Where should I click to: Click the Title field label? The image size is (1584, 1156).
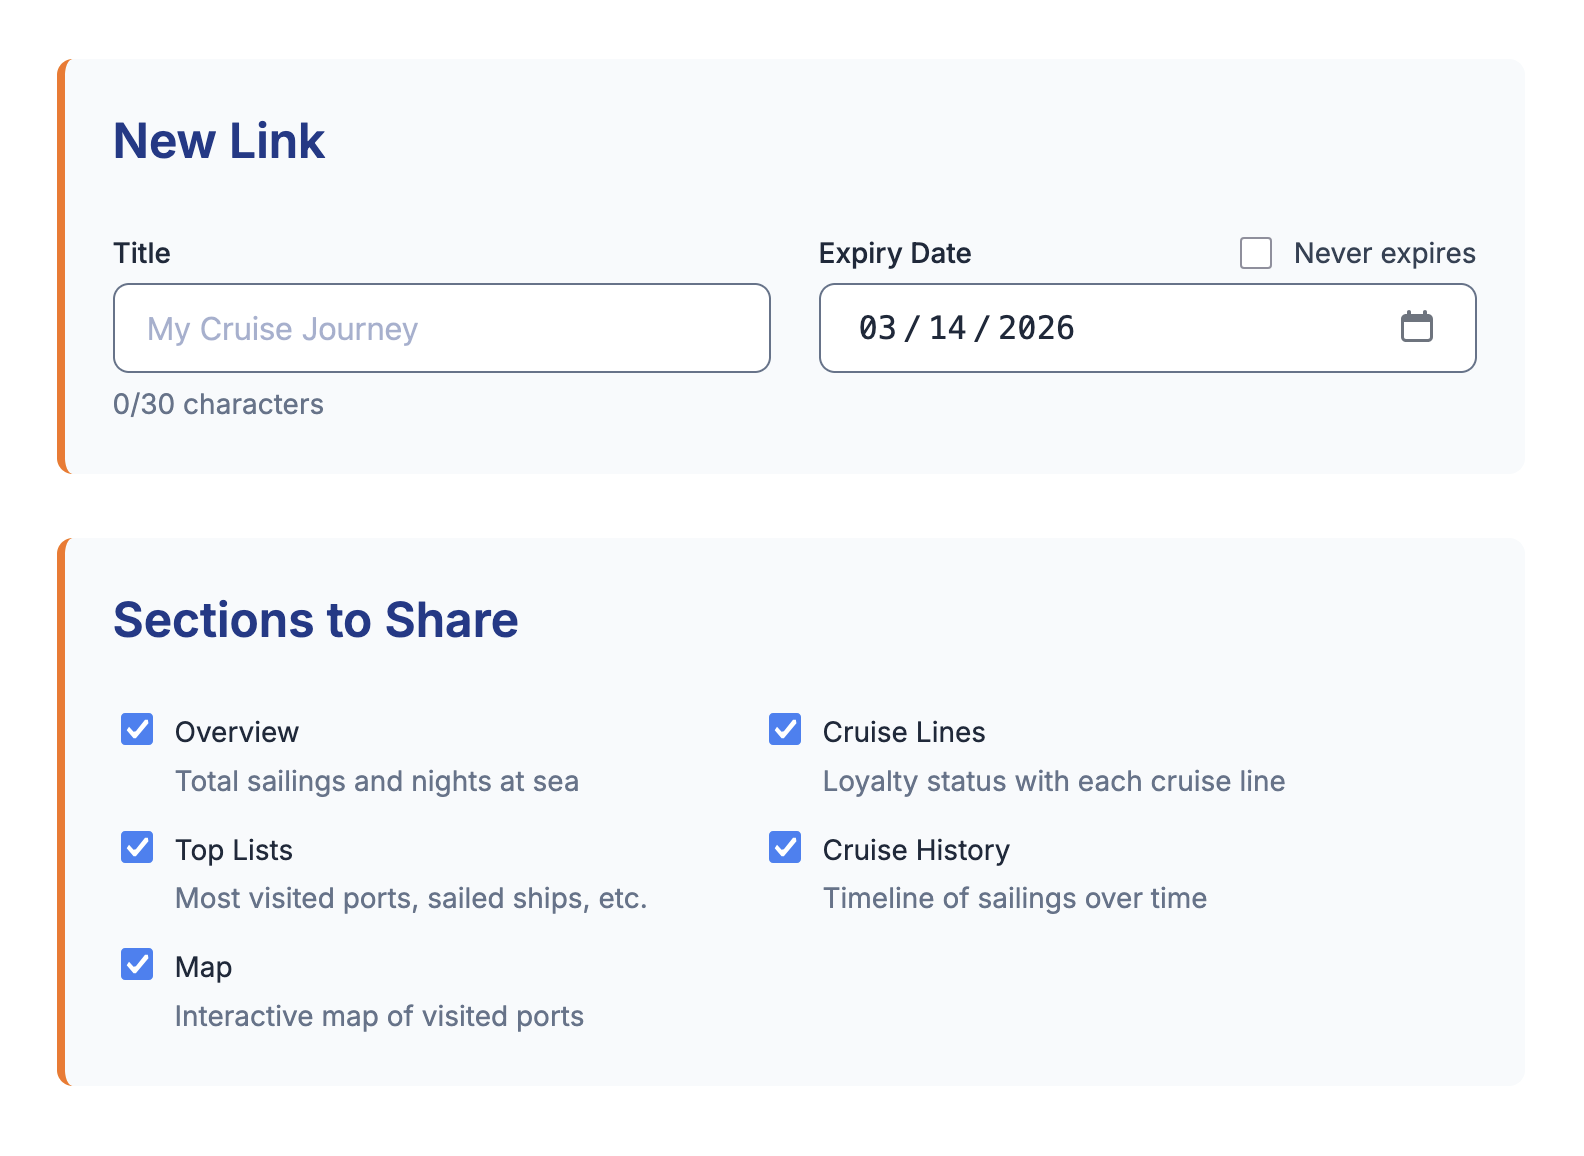coord(142,253)
